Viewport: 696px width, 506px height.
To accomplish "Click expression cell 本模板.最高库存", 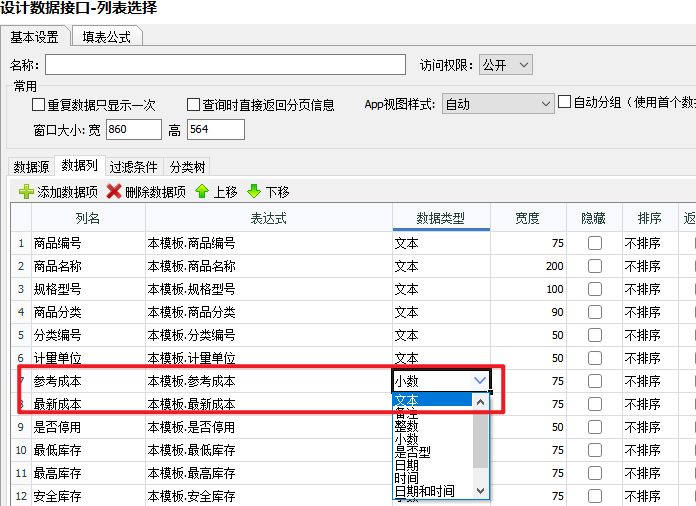I will (269, 473).
